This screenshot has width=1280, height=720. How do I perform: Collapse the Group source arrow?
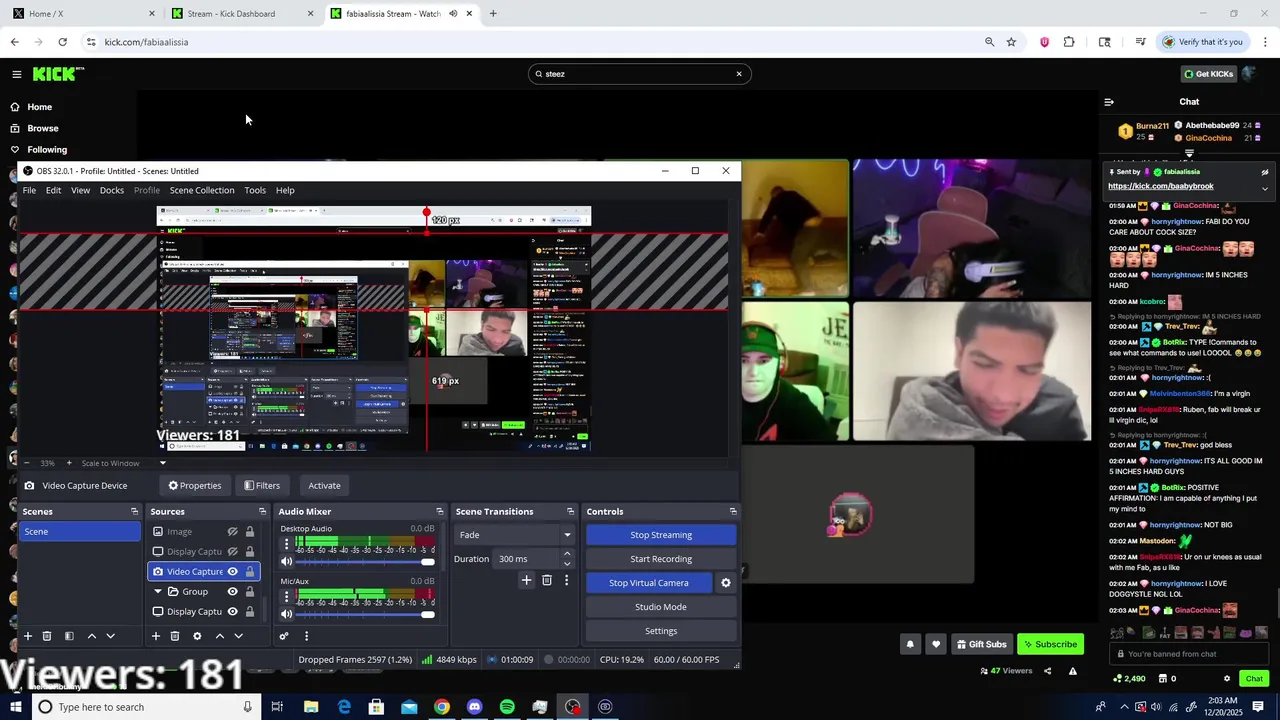click(157, 592)
